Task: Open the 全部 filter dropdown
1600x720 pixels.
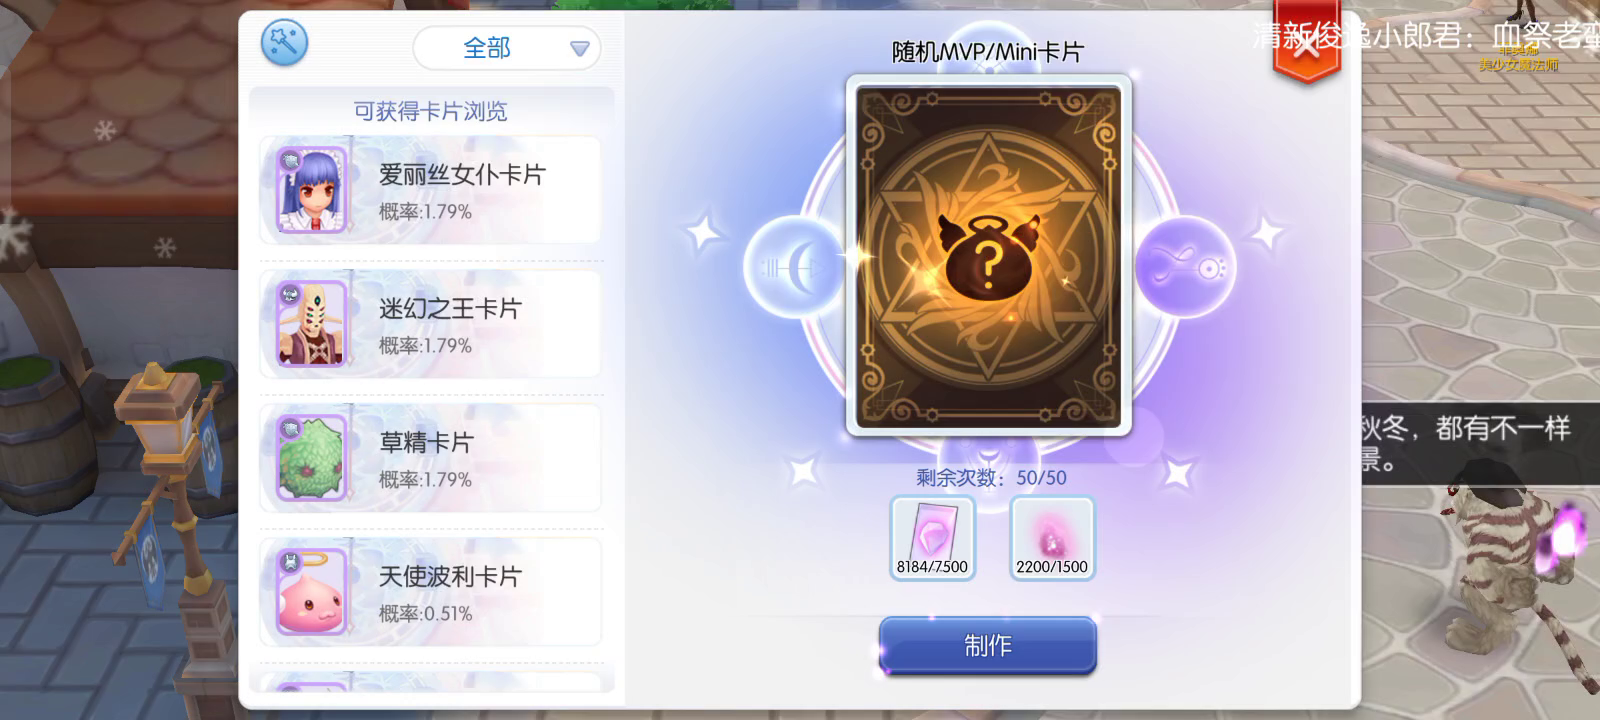Action: [x=506, y=48]
